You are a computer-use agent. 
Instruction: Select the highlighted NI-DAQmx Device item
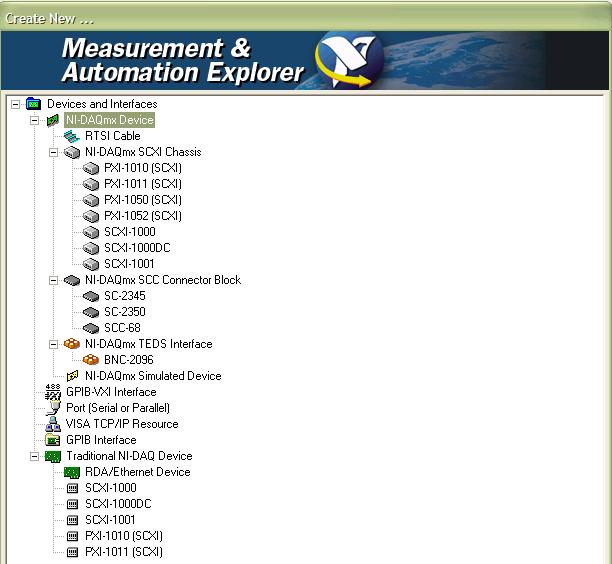110,120
